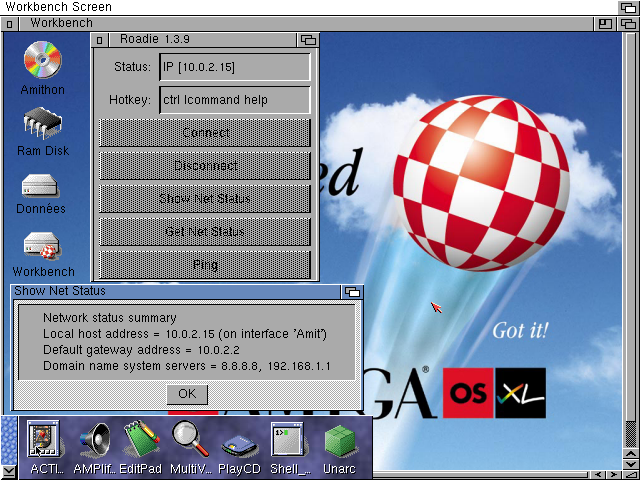Click the Show Net Status title bar
The image size is (640, 480).
[176, 291]
